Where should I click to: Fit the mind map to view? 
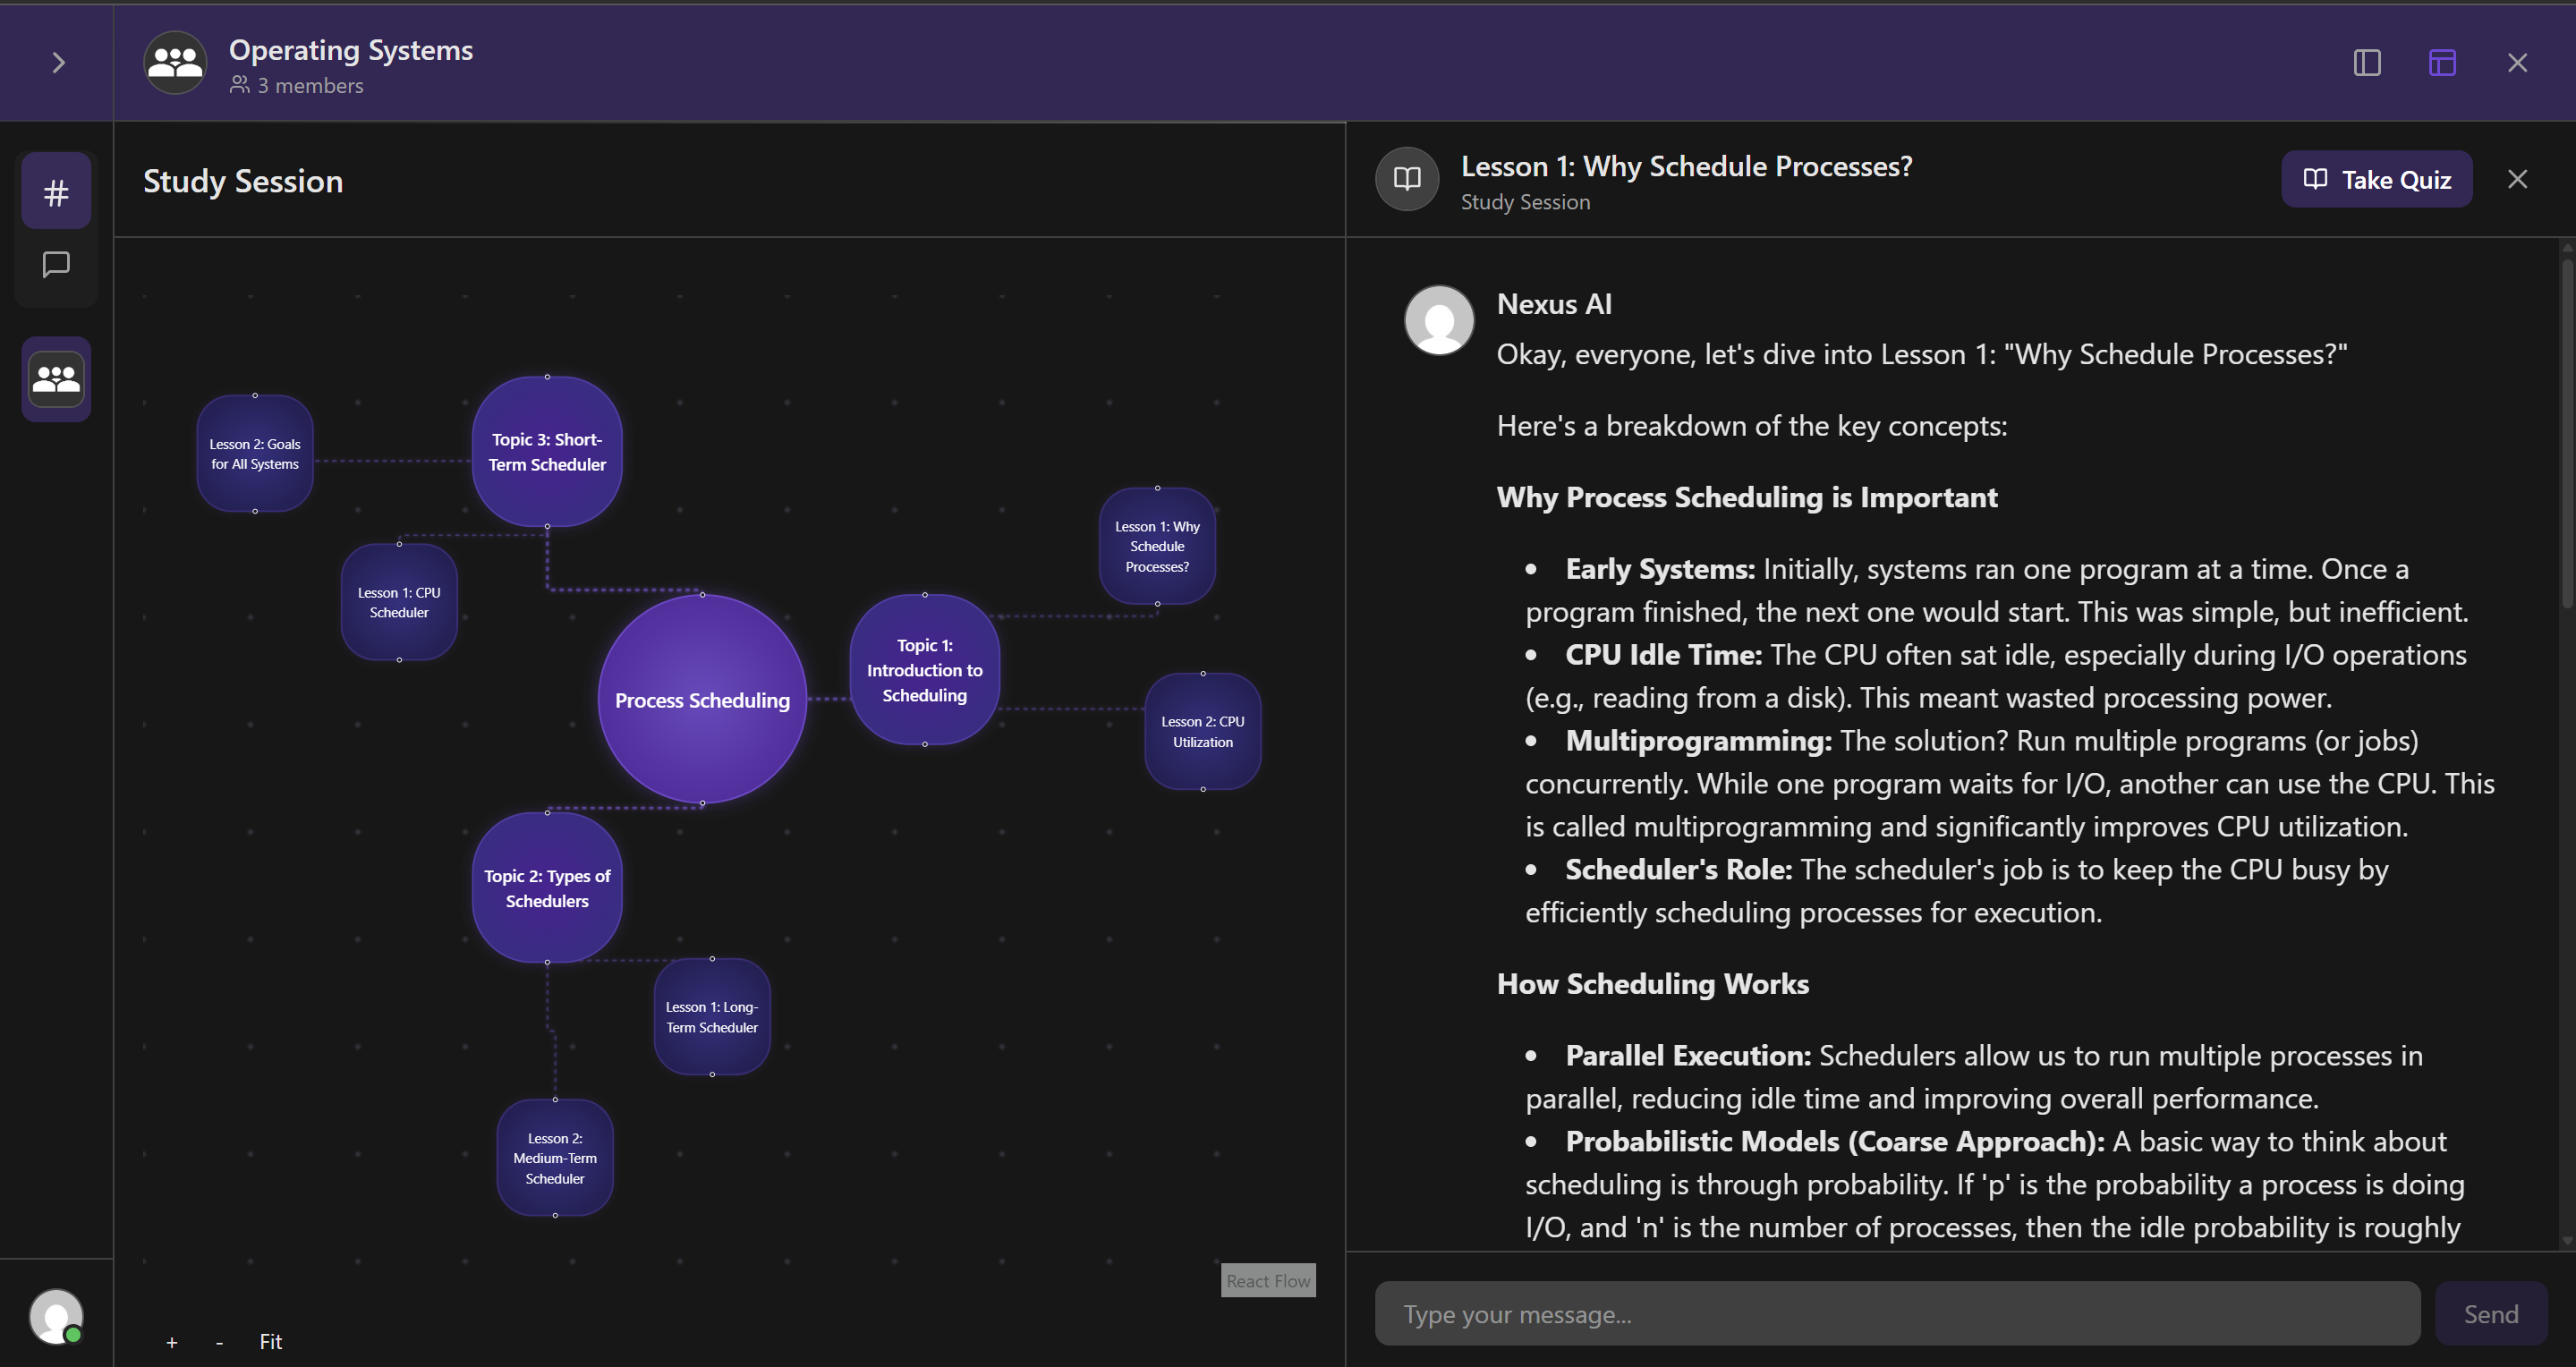click(x=270, y=1342)
